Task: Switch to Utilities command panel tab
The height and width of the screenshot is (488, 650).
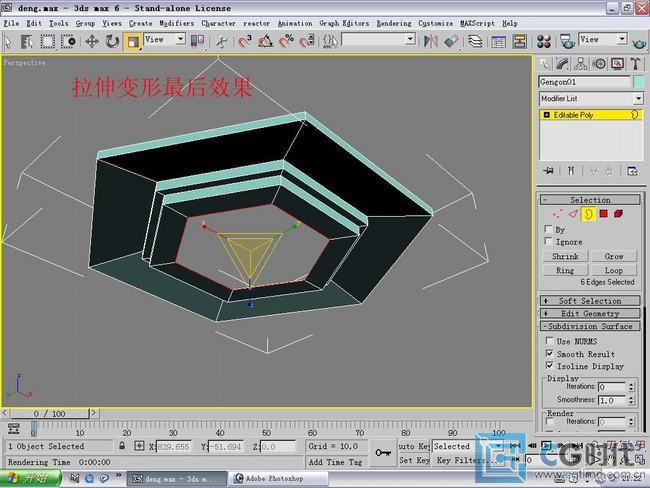Action: tap(635, 64)
